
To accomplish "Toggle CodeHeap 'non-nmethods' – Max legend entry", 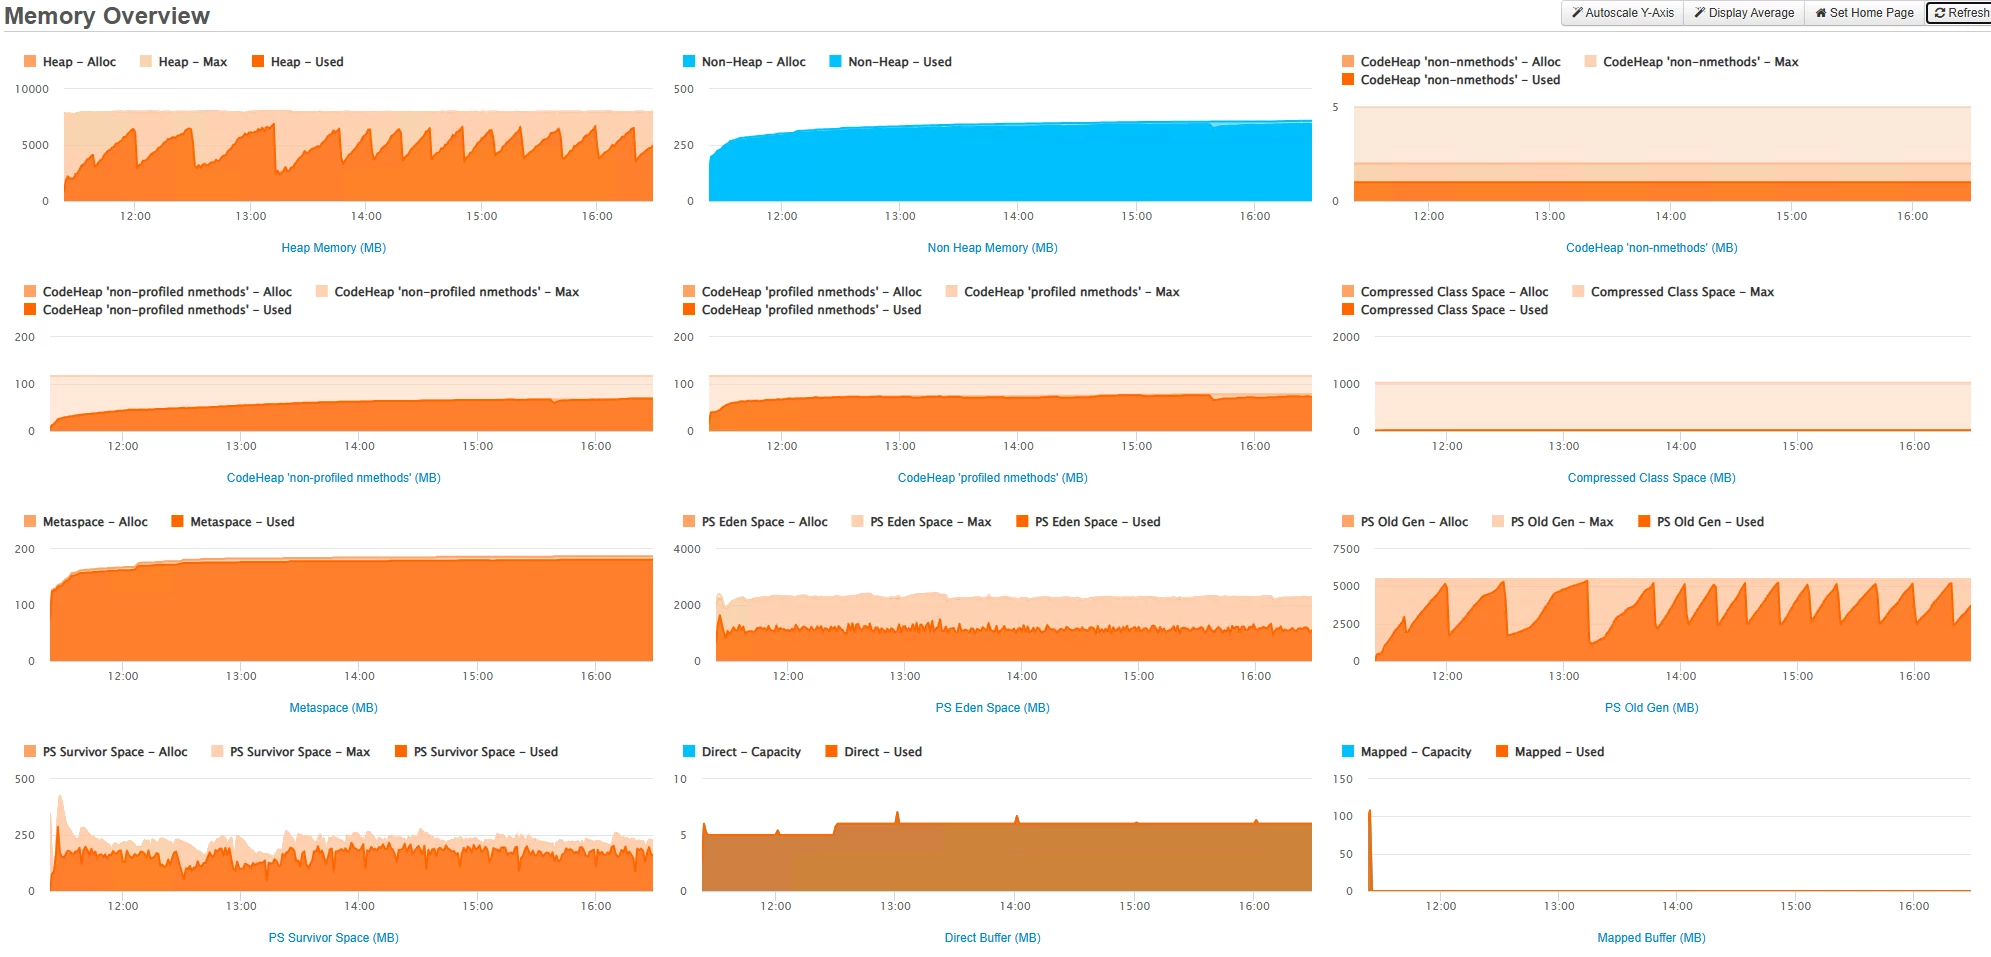I will pyautogui.click(x=1691, y=62).
